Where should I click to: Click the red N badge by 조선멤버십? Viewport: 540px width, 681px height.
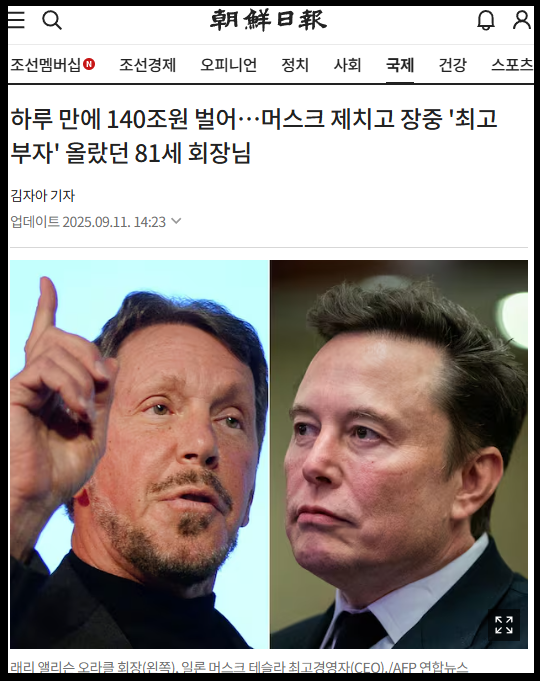pos(89,64)
